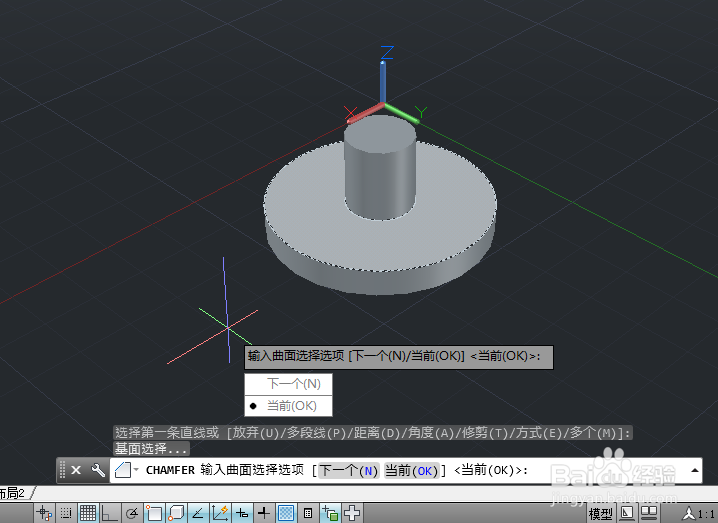Click dynamic input icon

click(242, 513)
